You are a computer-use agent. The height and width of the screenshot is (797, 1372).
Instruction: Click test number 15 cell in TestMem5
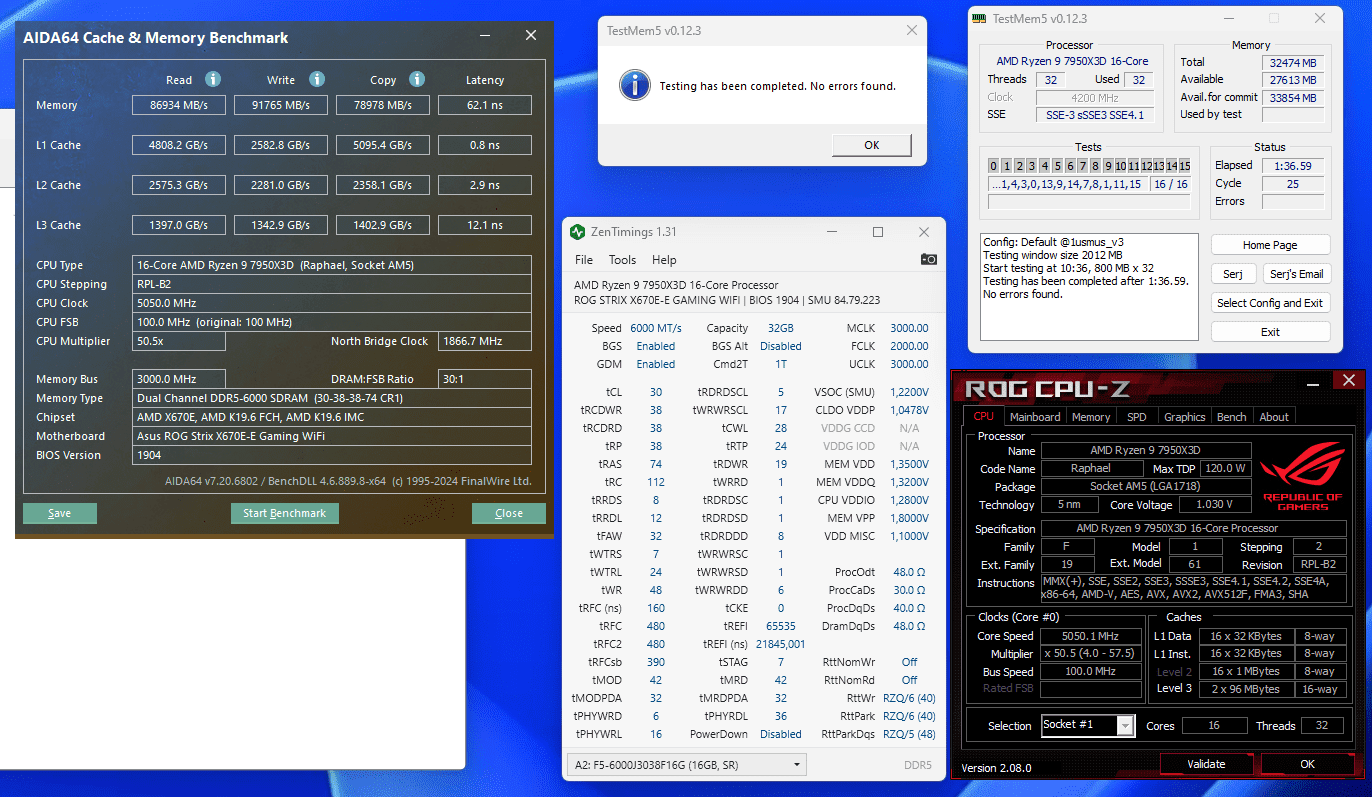[1185, 166]
